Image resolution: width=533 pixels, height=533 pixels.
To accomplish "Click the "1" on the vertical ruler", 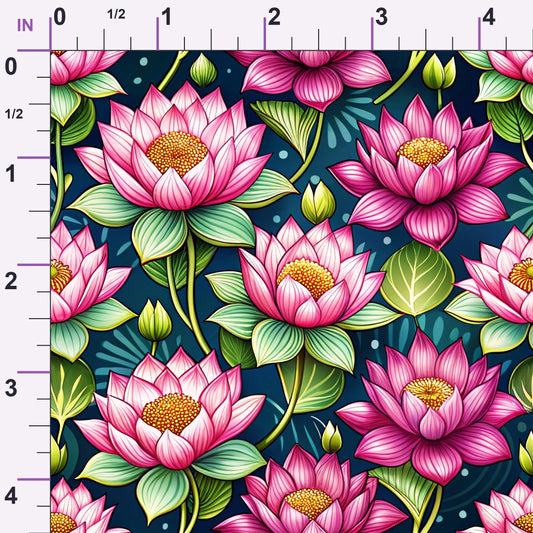I will [x=11, y=174].
